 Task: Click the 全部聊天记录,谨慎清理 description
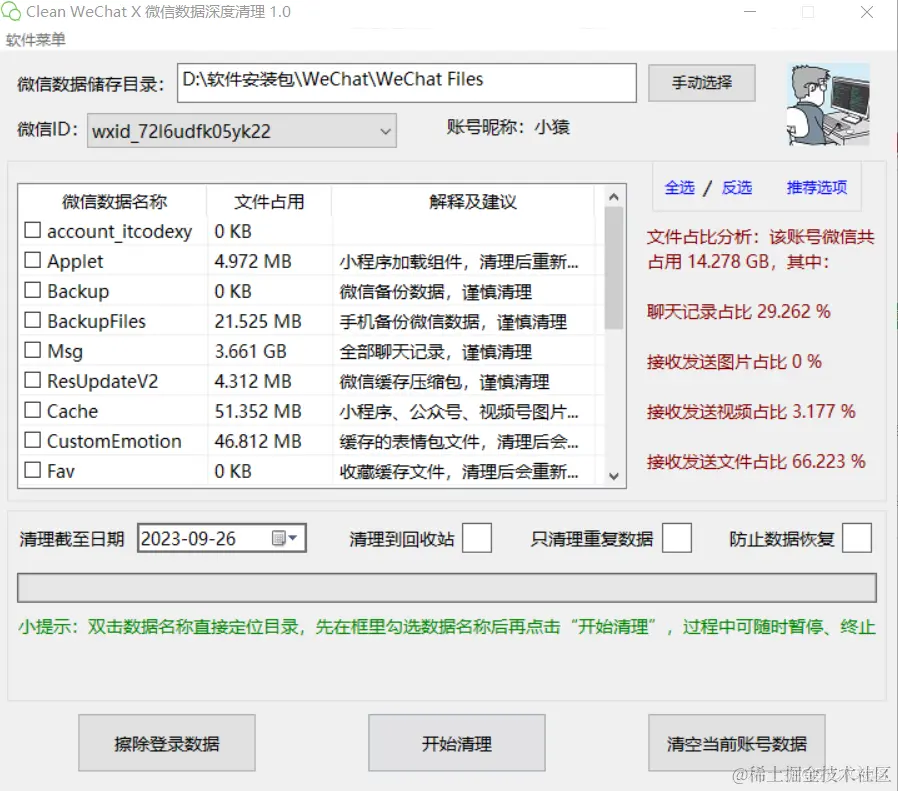(436, 351)
